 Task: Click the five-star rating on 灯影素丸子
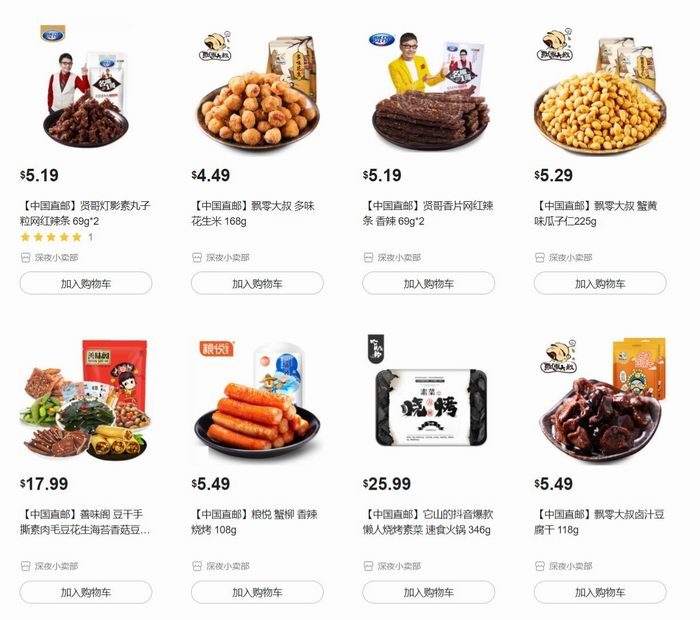[51, 237]
